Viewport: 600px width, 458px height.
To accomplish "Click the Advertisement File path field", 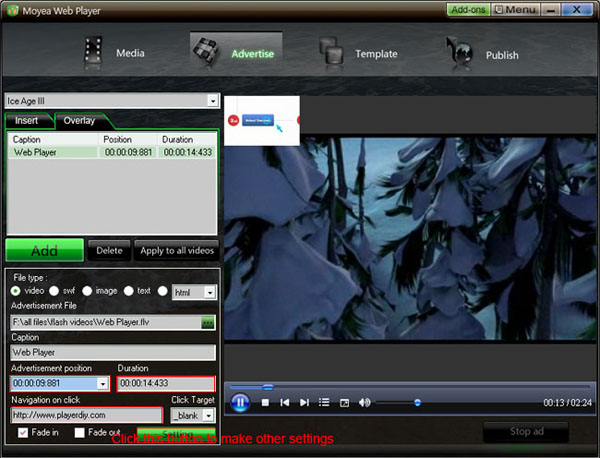I will click(x=106, y=323).
